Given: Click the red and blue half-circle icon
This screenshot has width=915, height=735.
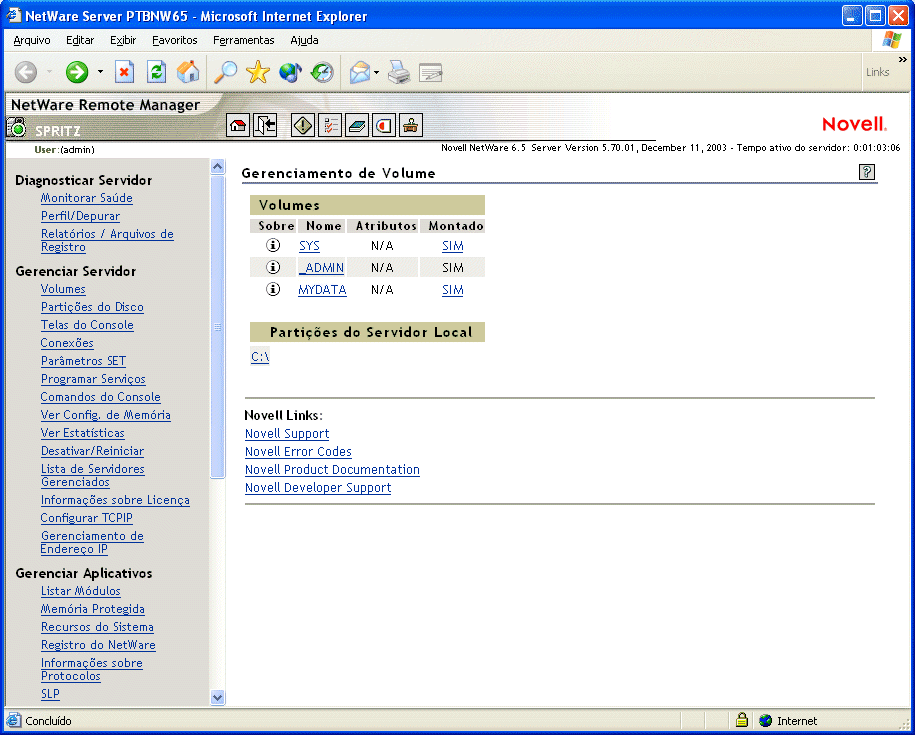Looking at the screenshot, I should 384,125.
